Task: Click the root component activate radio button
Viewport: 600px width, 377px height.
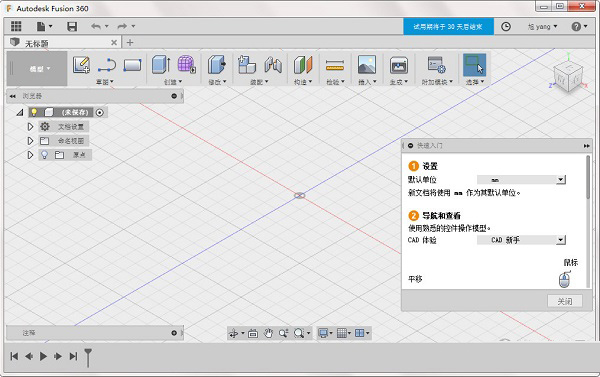Action: [100, 113]
